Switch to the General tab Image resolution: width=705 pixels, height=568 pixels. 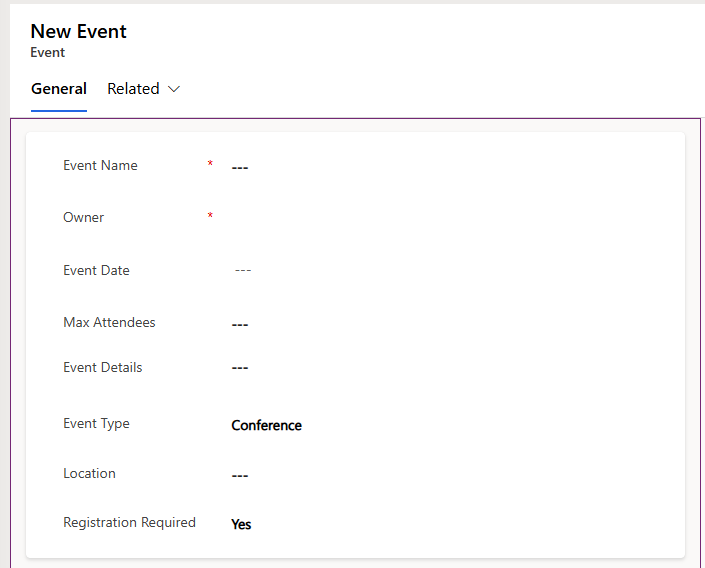click(x=59, y=89)
